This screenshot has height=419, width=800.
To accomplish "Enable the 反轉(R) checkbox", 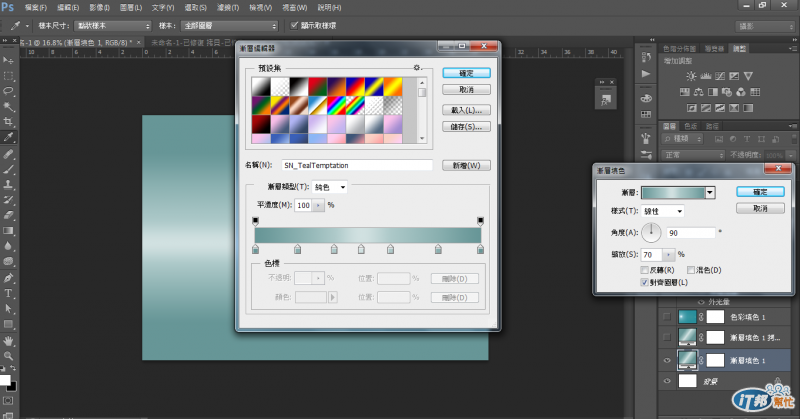I will [x=644, y=270].
